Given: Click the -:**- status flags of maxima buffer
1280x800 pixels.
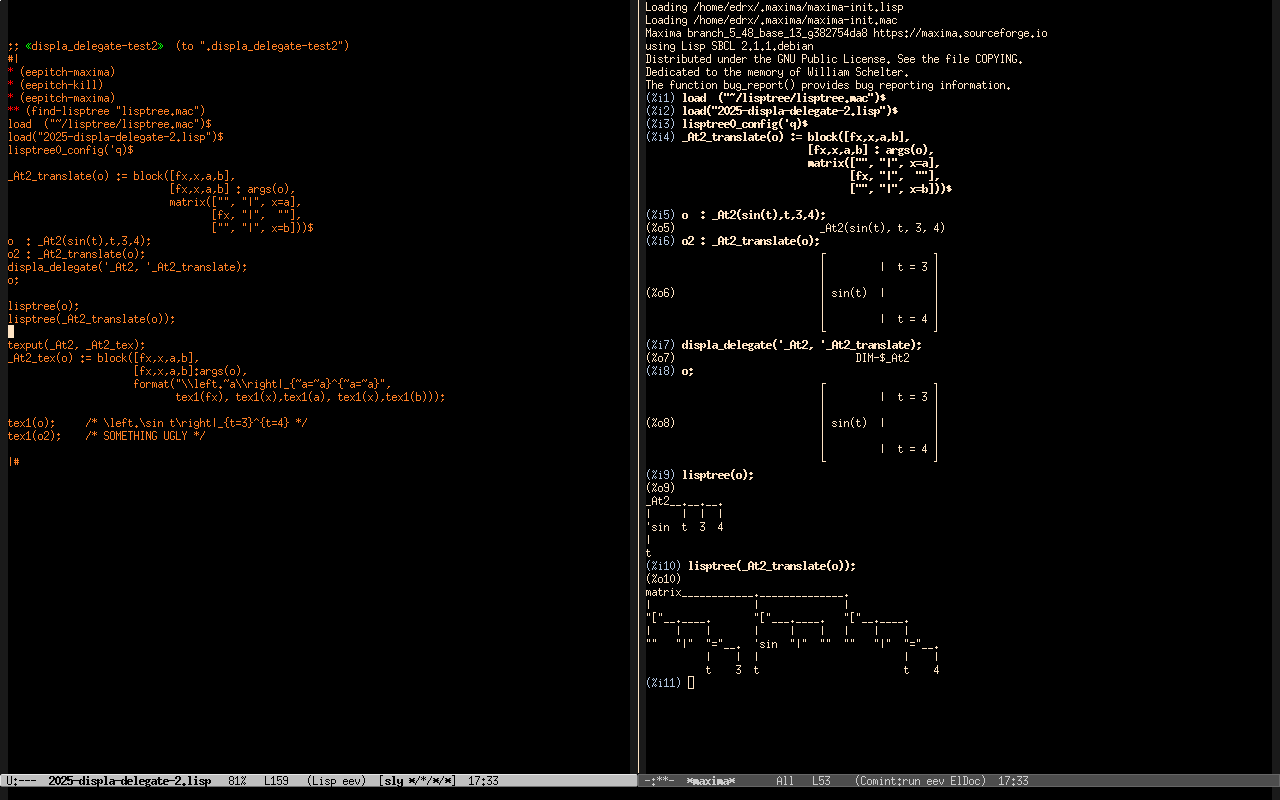Looking at the screenshot, I should (660, 781).
